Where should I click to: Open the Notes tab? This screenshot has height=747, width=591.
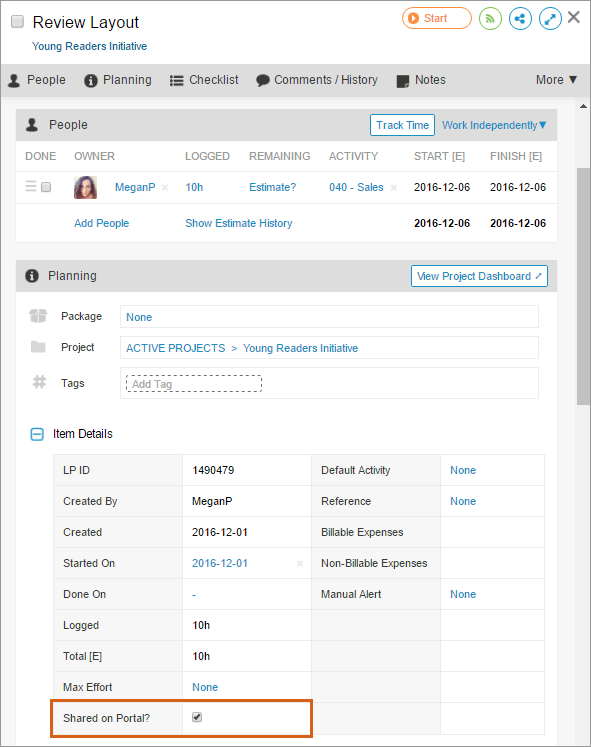tap(421, 80)
